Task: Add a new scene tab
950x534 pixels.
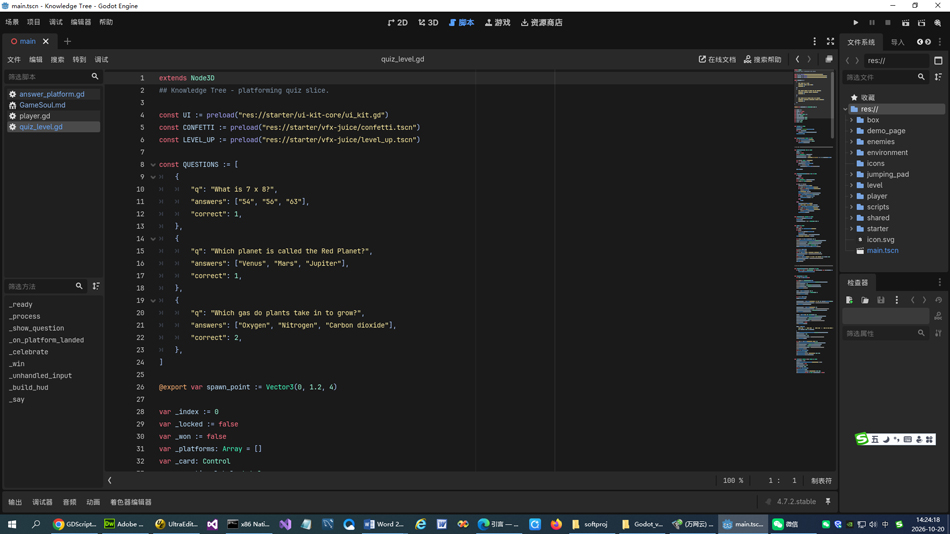Action: 67,41
